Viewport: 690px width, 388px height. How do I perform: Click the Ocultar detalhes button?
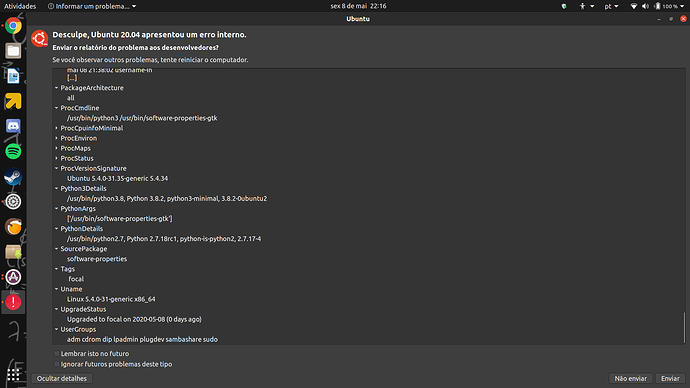(62, 378)
